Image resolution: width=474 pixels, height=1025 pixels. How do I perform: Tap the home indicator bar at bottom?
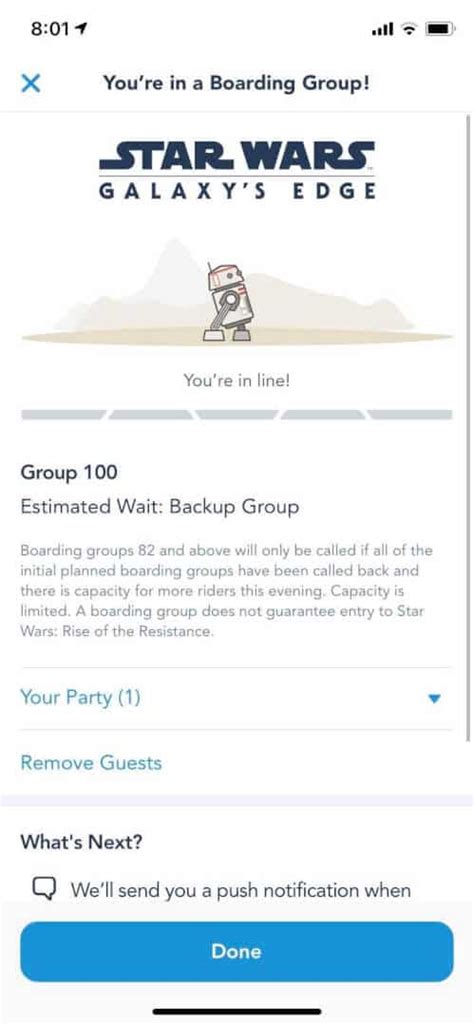pyautogui.click(x=237, y=1012)
